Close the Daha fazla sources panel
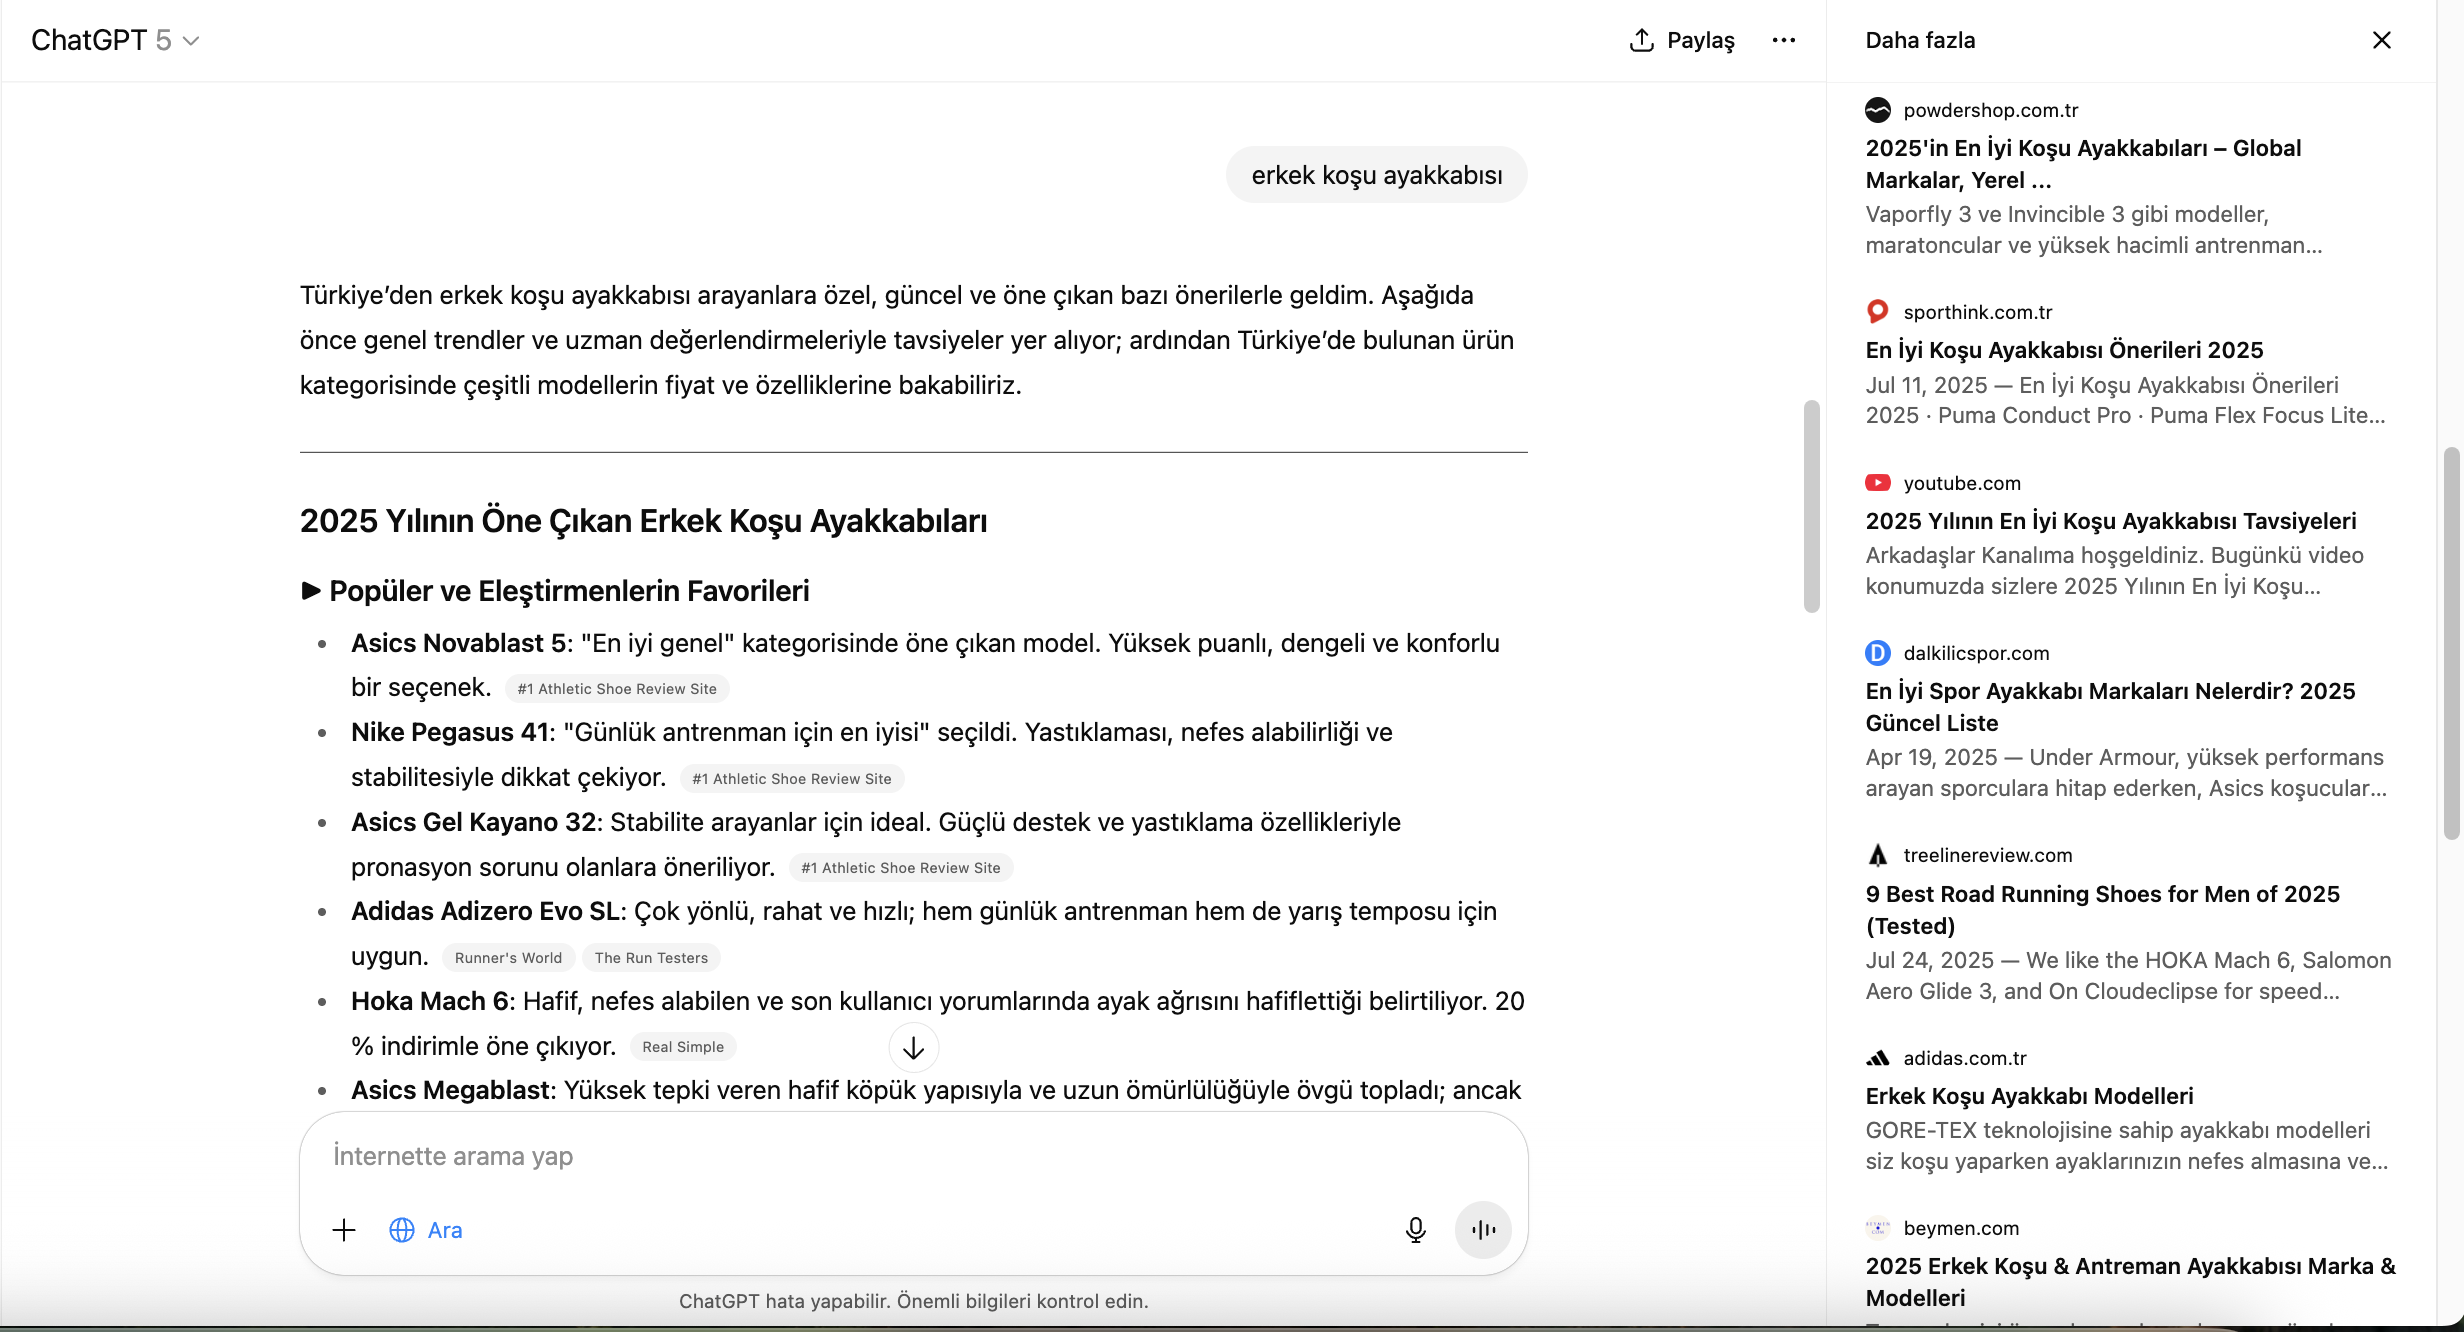 click(x=2381, y=40)
